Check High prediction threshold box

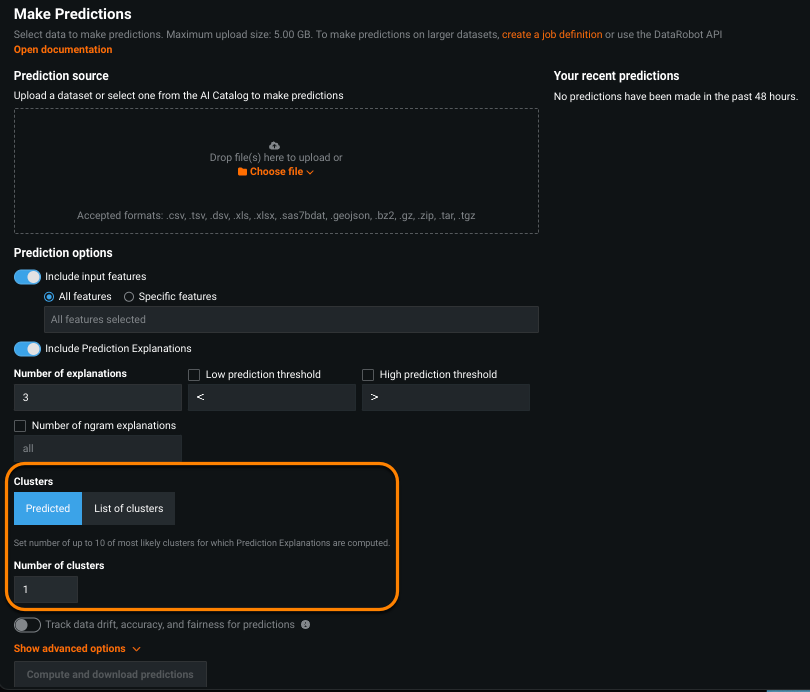(369, 375)
